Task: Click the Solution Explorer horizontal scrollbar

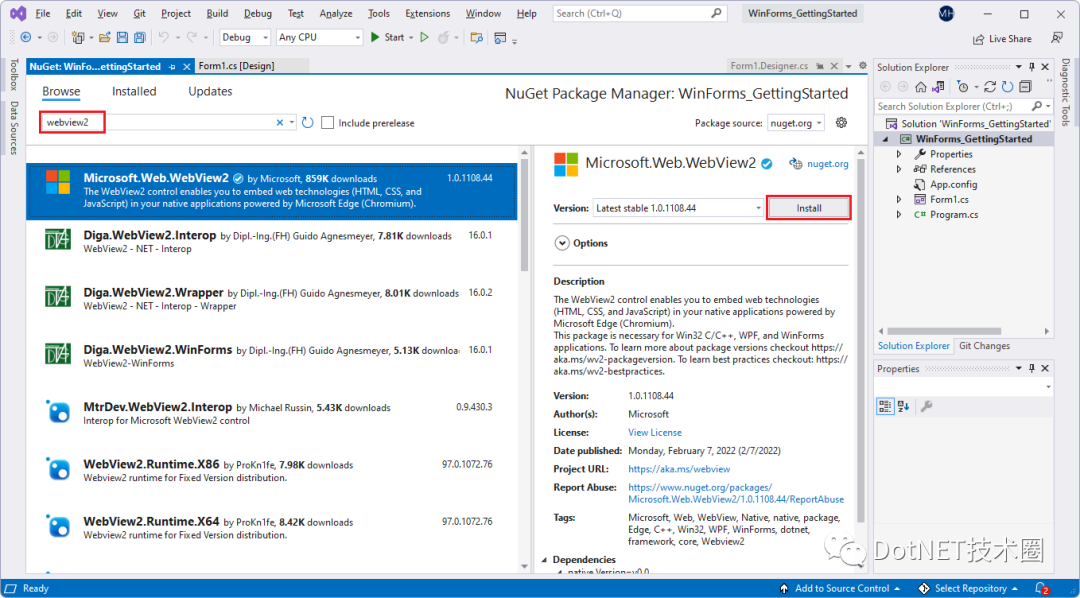Action: pyautogui.click(x=943, y=331)
